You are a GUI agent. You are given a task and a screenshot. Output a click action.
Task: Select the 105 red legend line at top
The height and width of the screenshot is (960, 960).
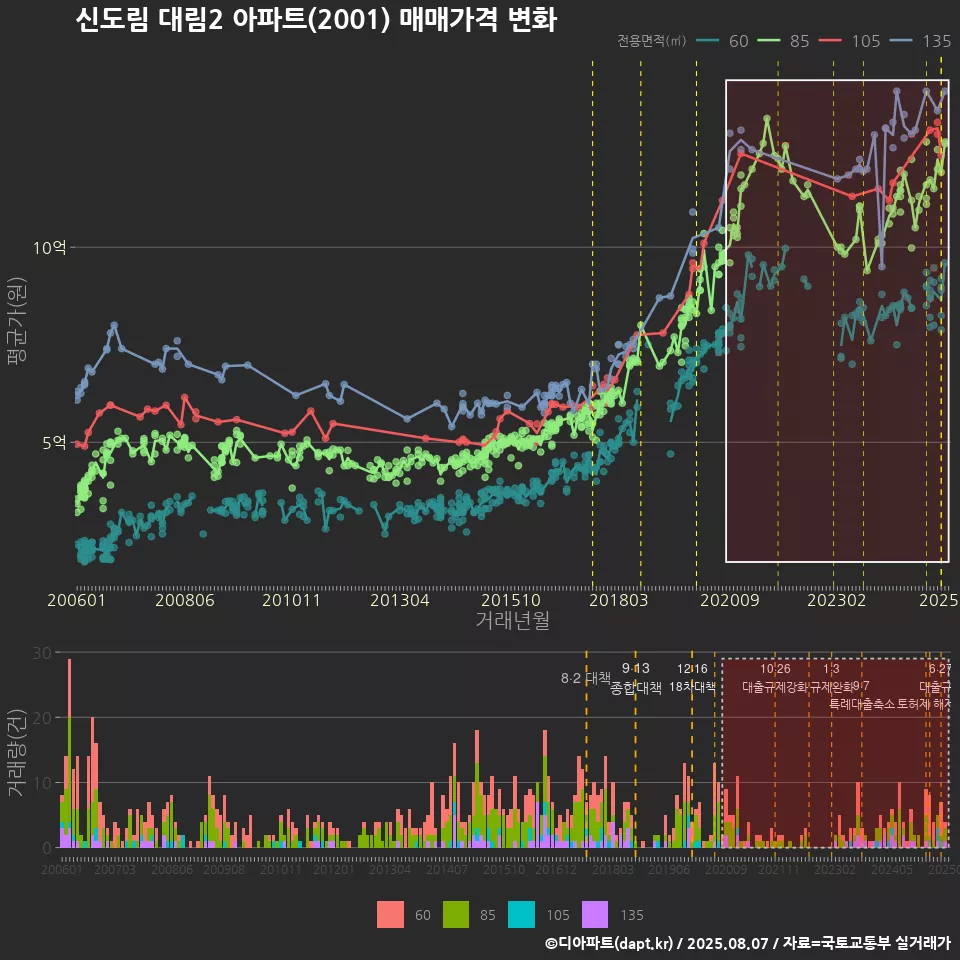pyautogui.click(x=830, y=41)
